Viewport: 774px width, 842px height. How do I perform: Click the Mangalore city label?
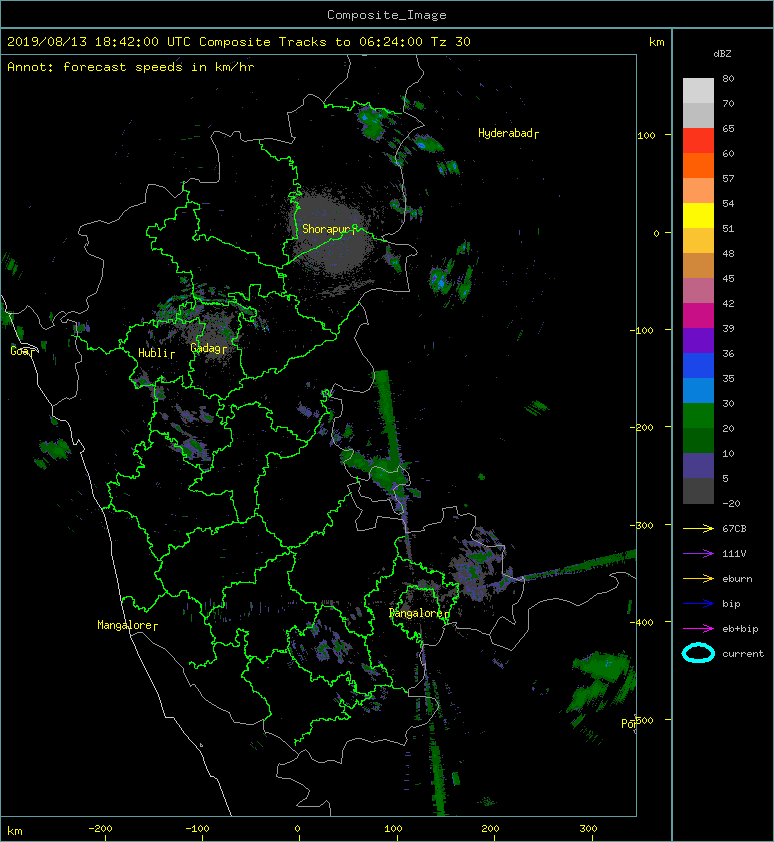(x=125, y=625)
